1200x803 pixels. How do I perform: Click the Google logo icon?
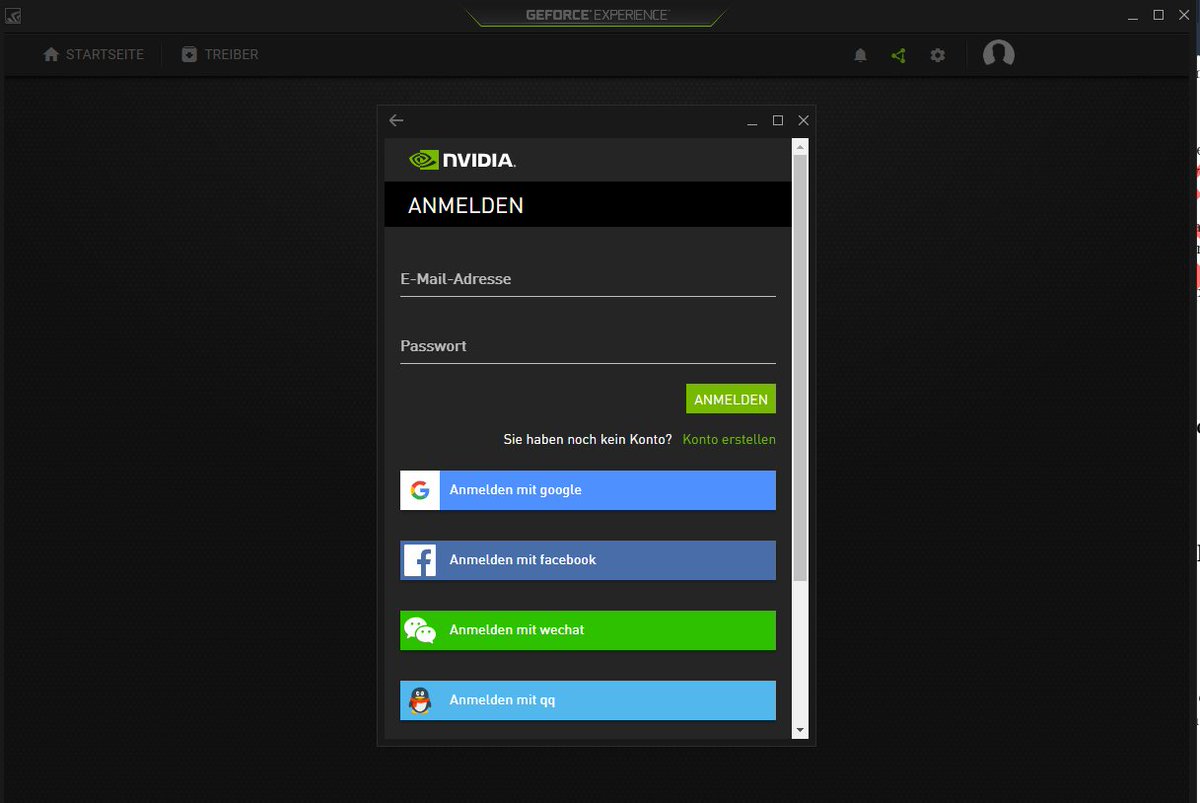pyautogui.click(x=420, y=490)
